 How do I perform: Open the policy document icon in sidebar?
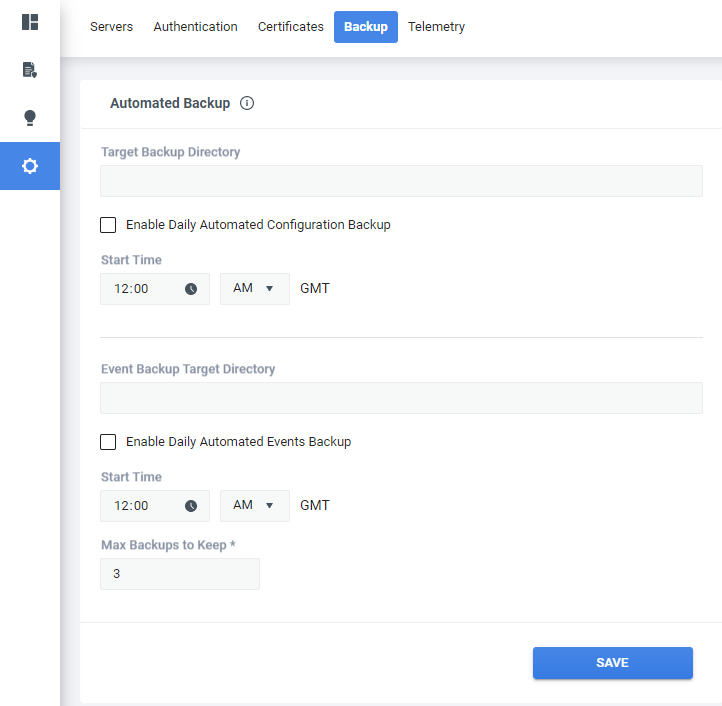(x=30, y=70)
